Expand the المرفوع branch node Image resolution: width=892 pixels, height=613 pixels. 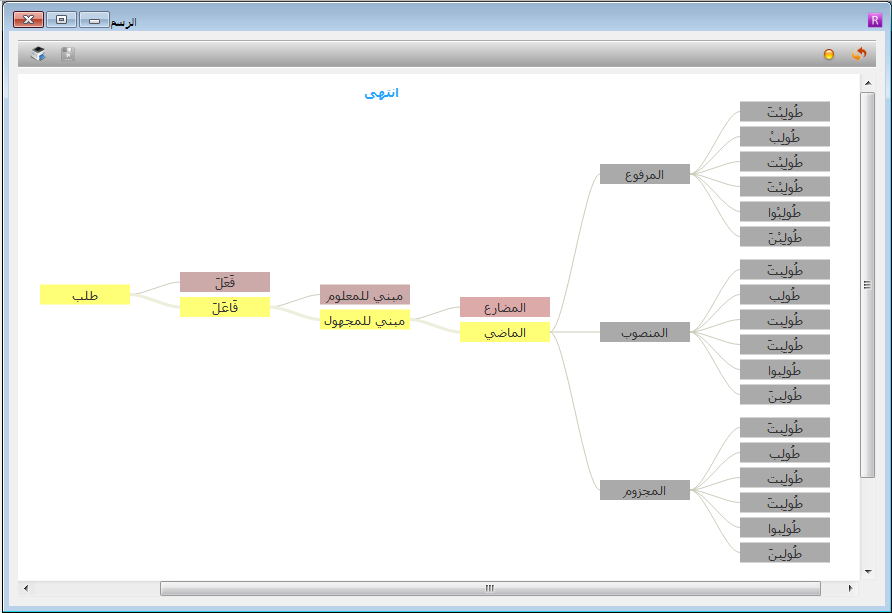point(645,174)
